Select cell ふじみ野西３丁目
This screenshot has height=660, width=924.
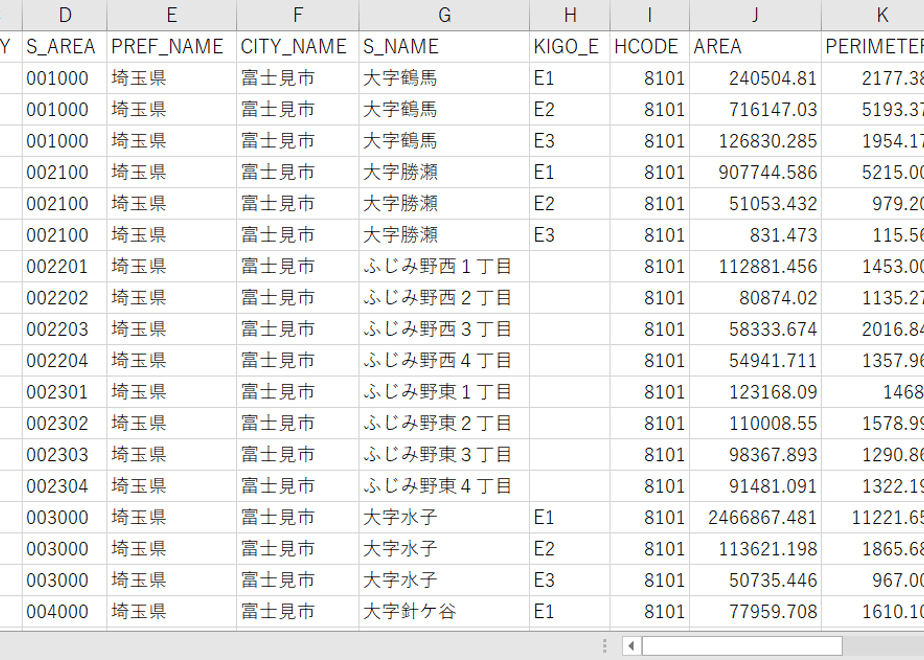(x=444, y=329)
